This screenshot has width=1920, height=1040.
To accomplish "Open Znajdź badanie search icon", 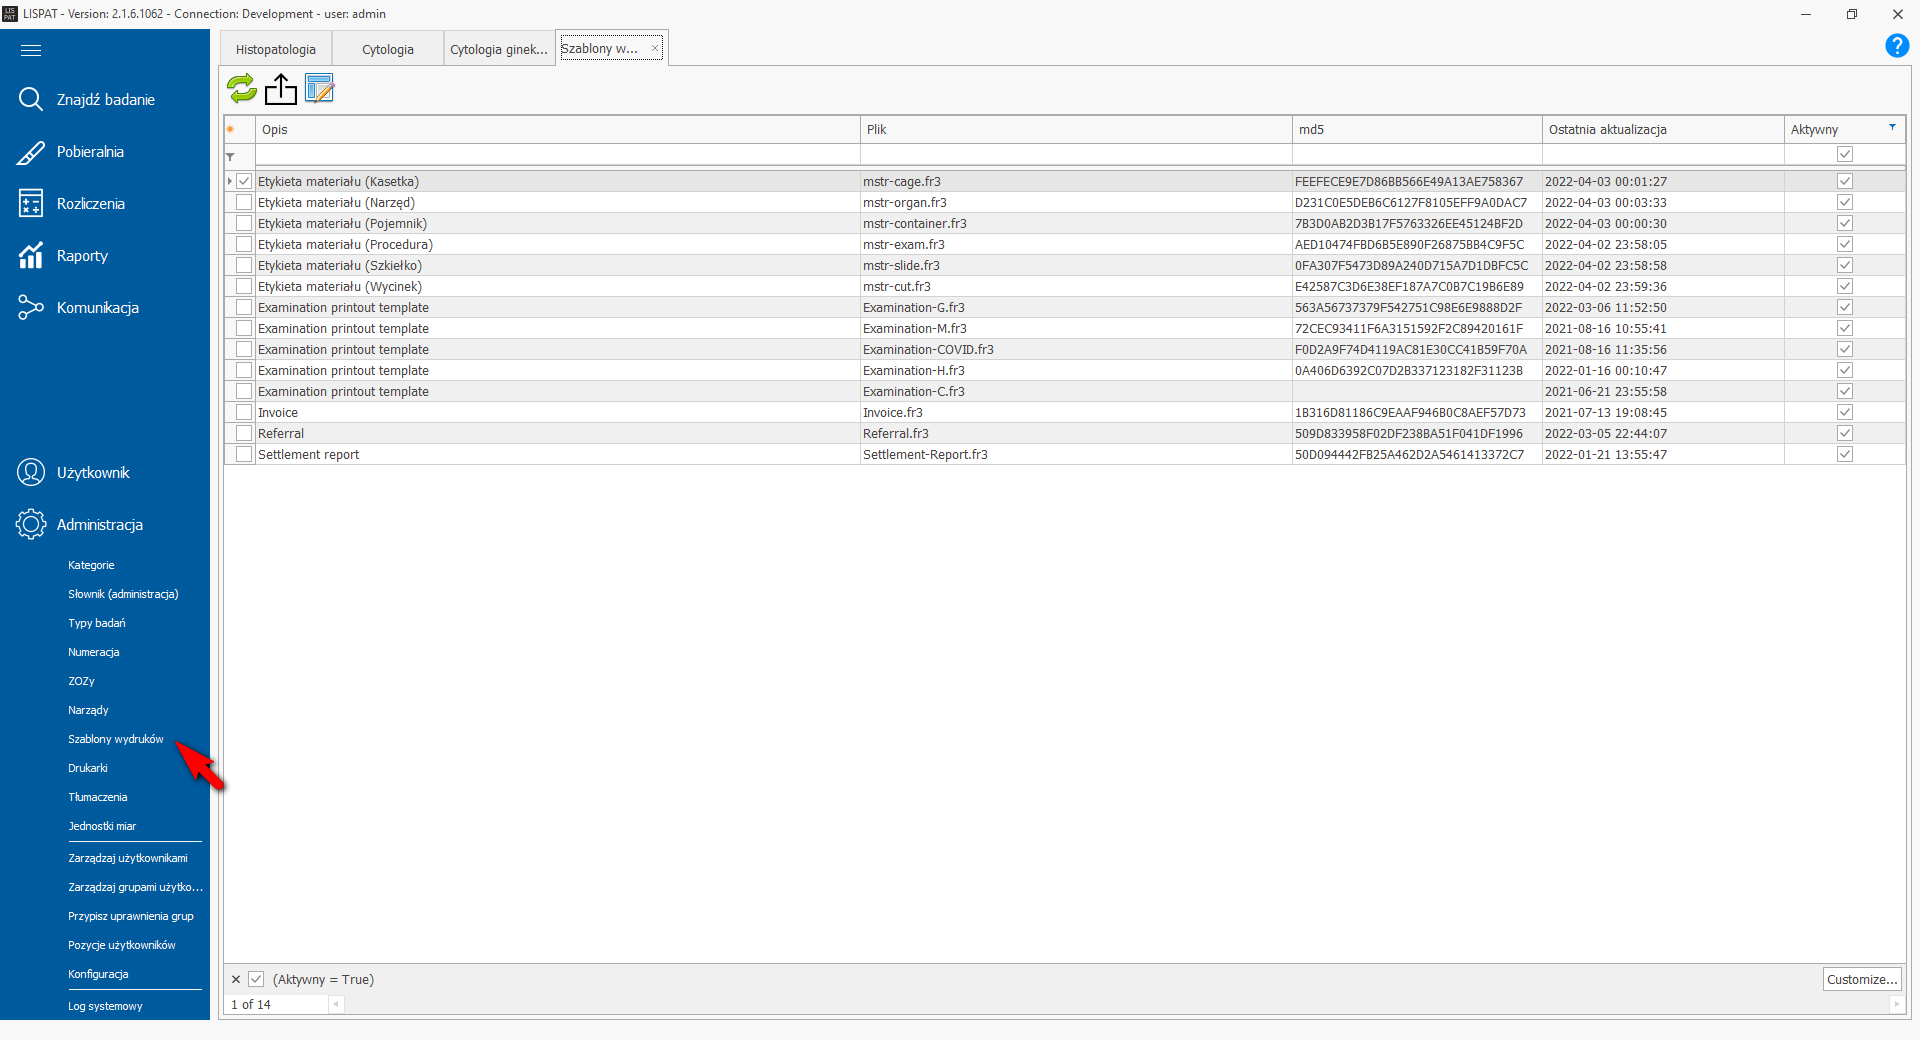I will point(31,99).
